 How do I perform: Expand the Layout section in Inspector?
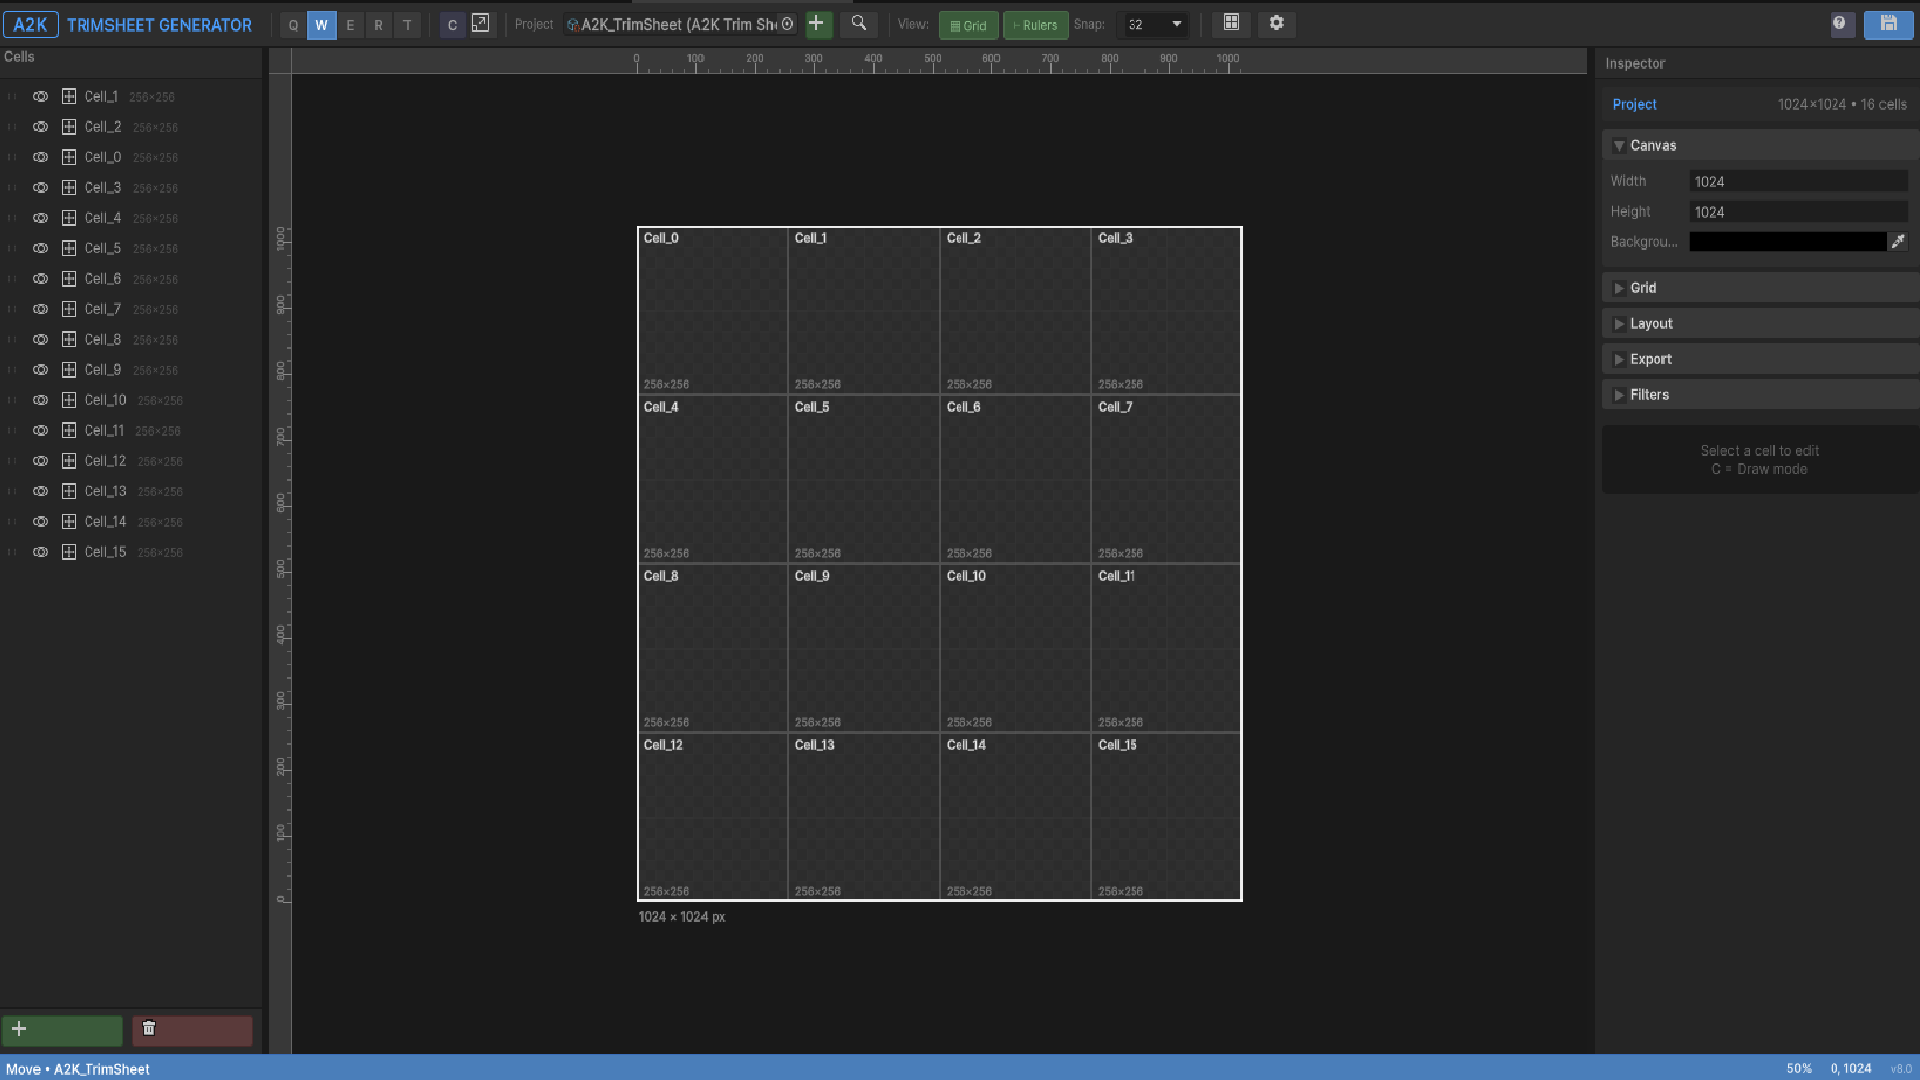tap(1651, 324)
